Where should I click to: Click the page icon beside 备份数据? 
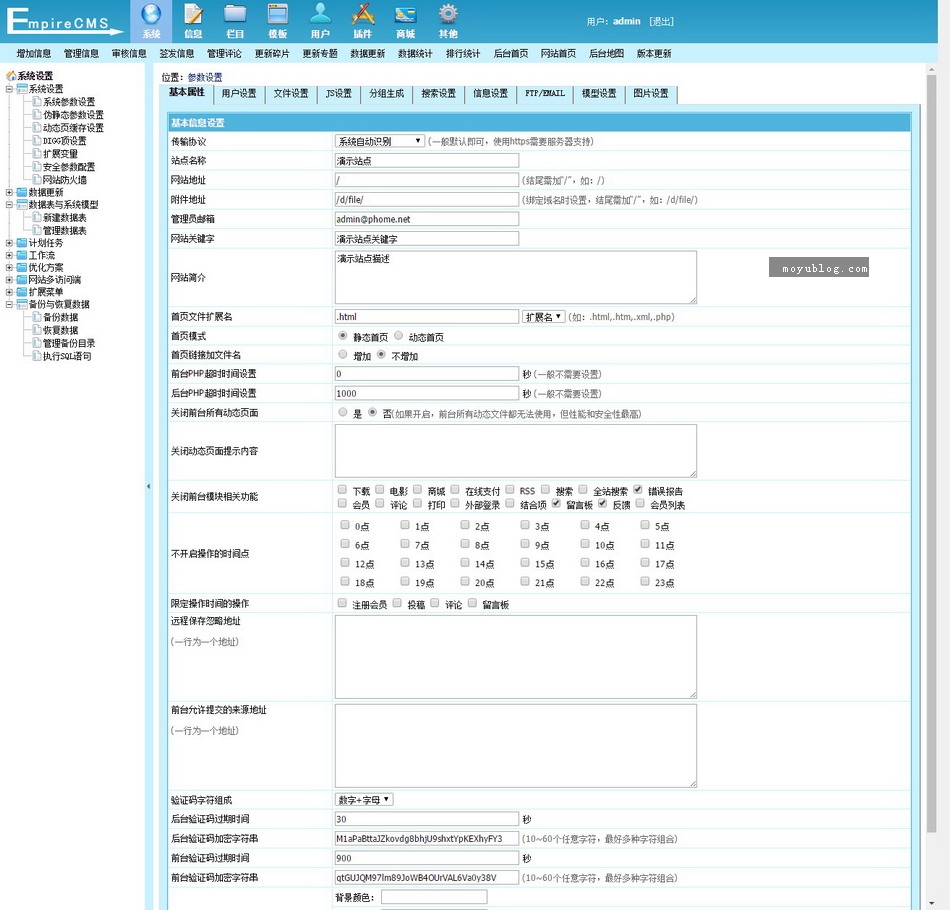(x=37, y=317)
